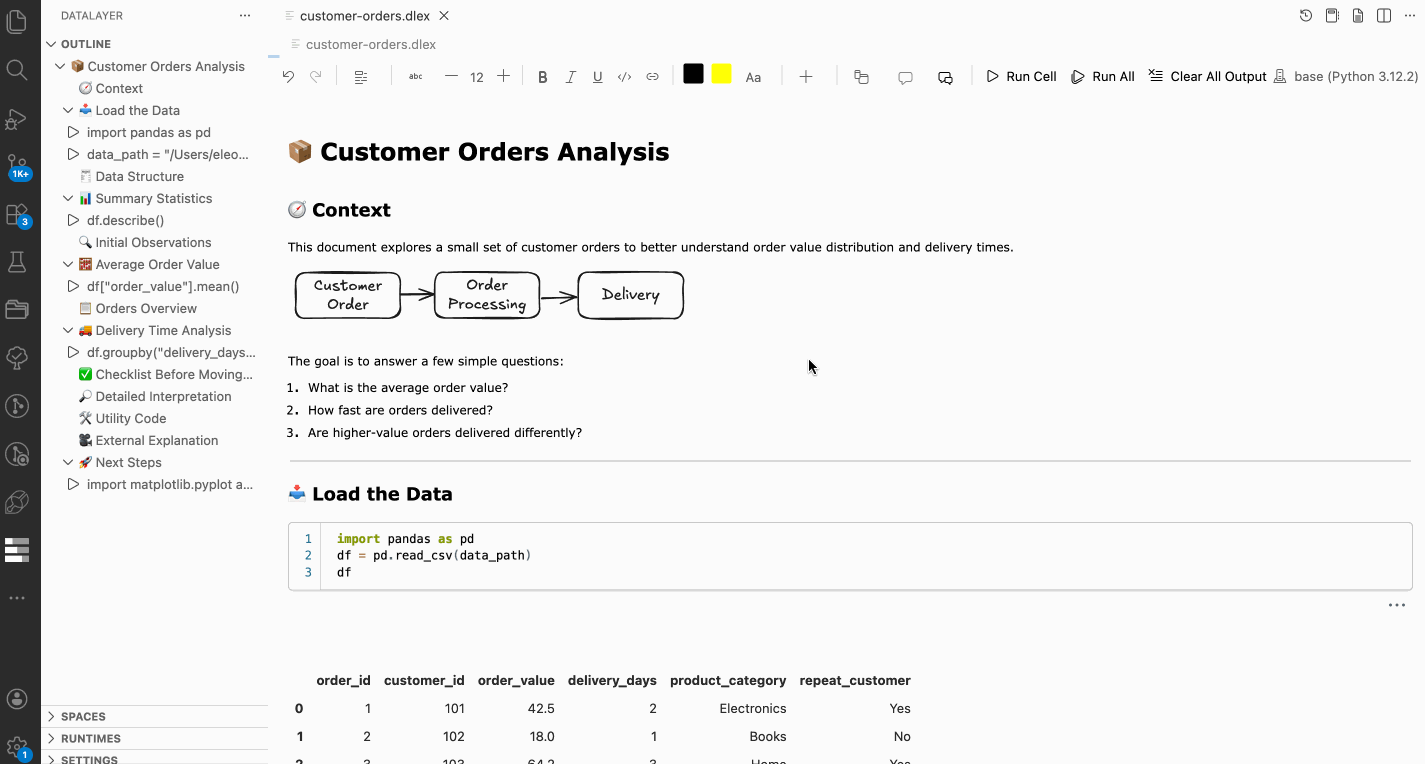The image size is (1425, 764).
Task: Collapse the Load the Data node
Action: (68, 110)
